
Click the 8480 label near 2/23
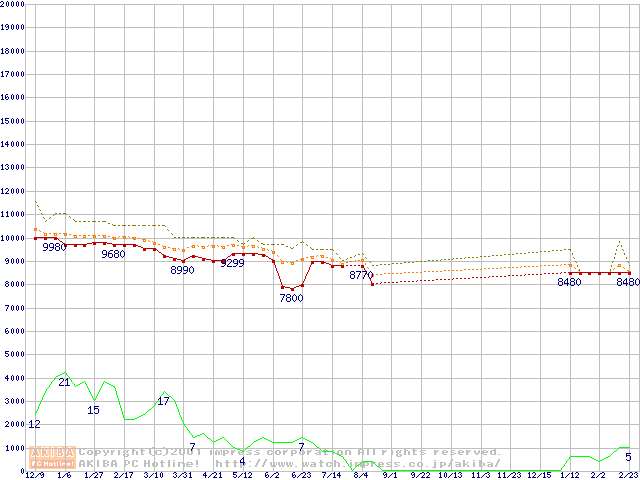(627, 283)
